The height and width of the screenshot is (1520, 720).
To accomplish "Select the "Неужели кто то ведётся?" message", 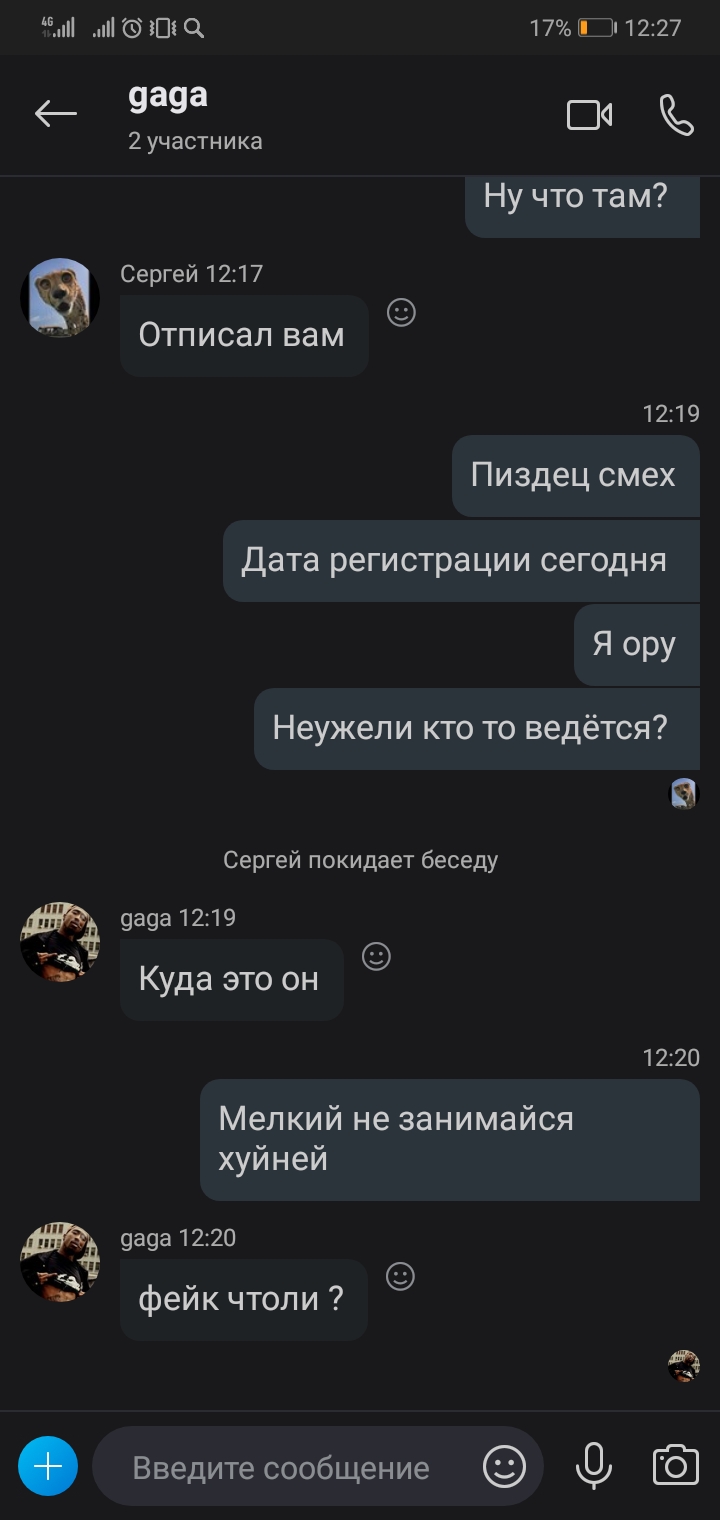I will (x=477, y=728).
